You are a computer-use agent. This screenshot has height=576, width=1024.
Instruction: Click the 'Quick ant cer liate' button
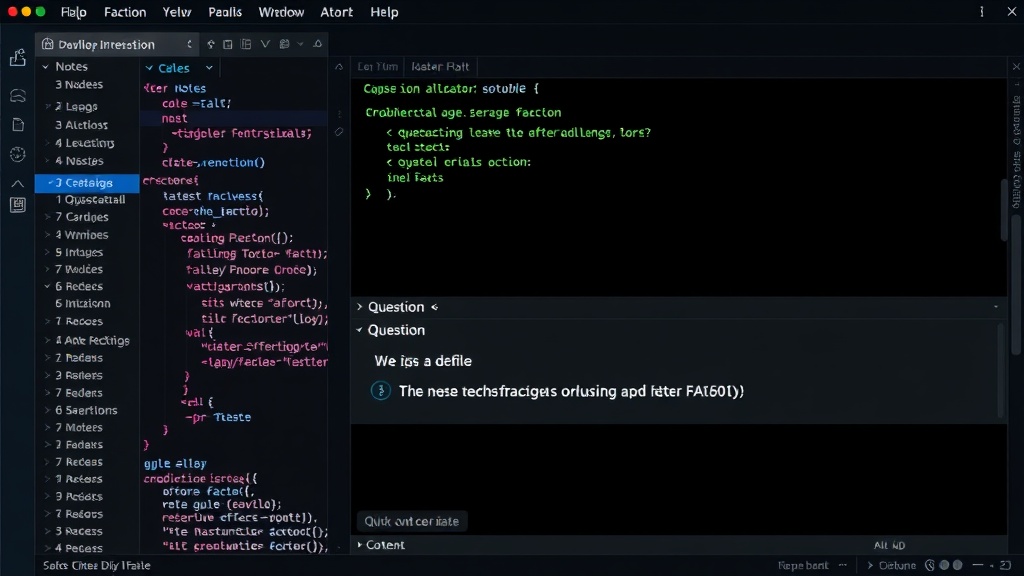coord(412,521)
